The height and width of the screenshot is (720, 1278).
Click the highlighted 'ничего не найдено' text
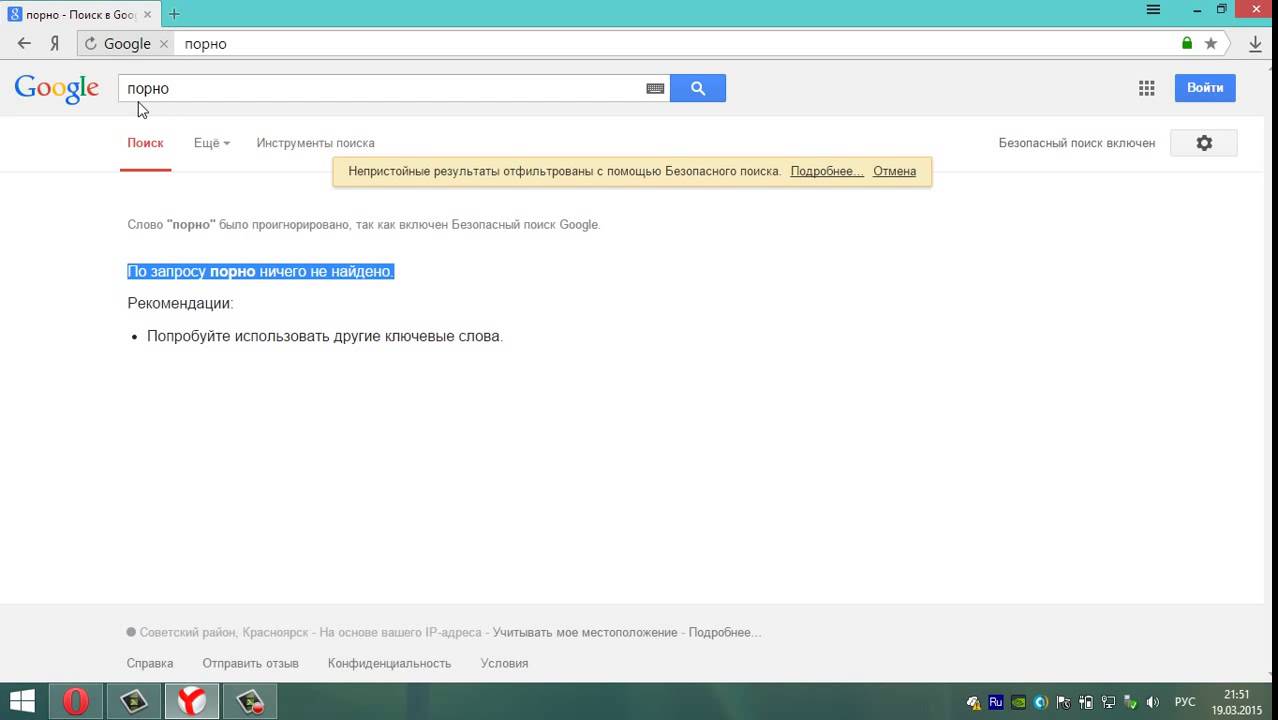327,271
